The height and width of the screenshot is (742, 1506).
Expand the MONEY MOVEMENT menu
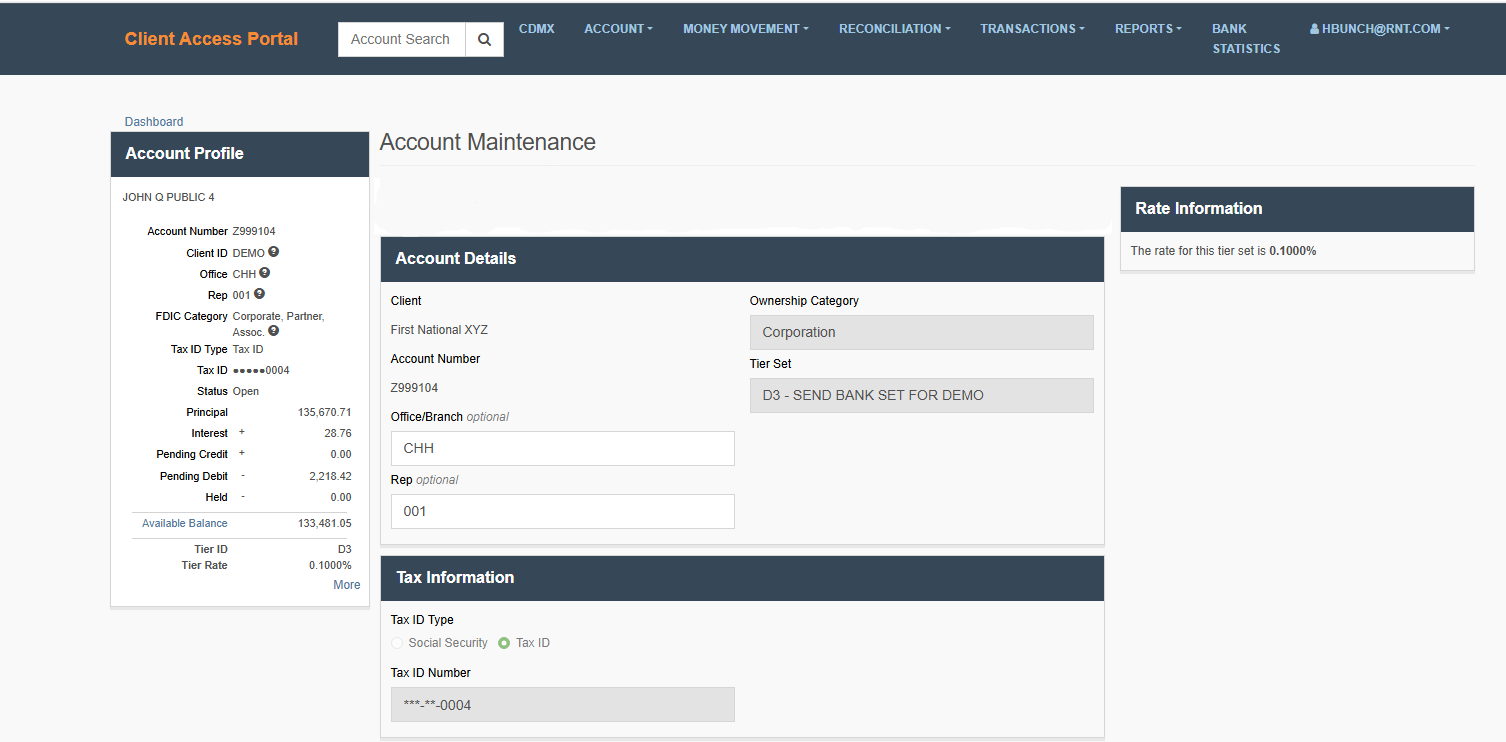pyautogui.click(x=746, y=29)
